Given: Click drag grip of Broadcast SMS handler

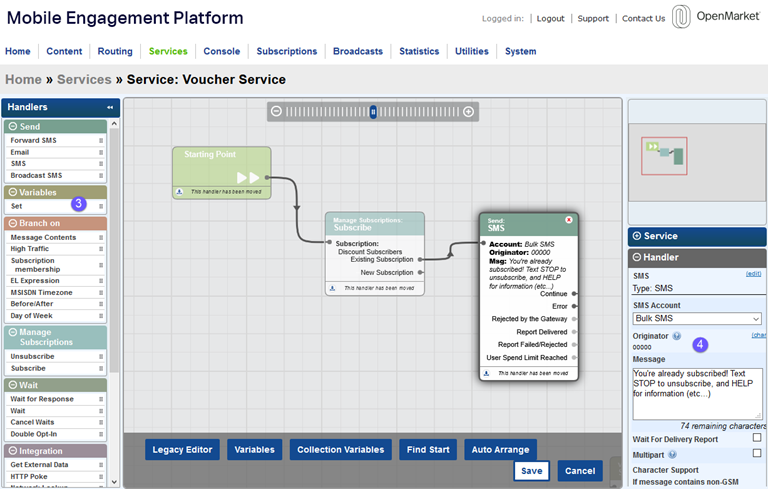Looking at the screenshot, I should pos(101,175).
